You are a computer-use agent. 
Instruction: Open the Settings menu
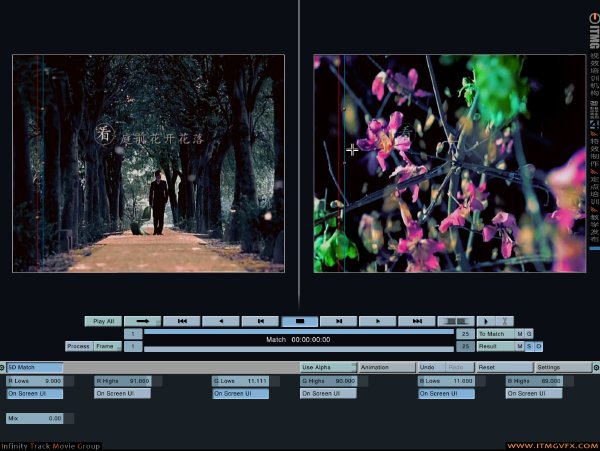563,367
